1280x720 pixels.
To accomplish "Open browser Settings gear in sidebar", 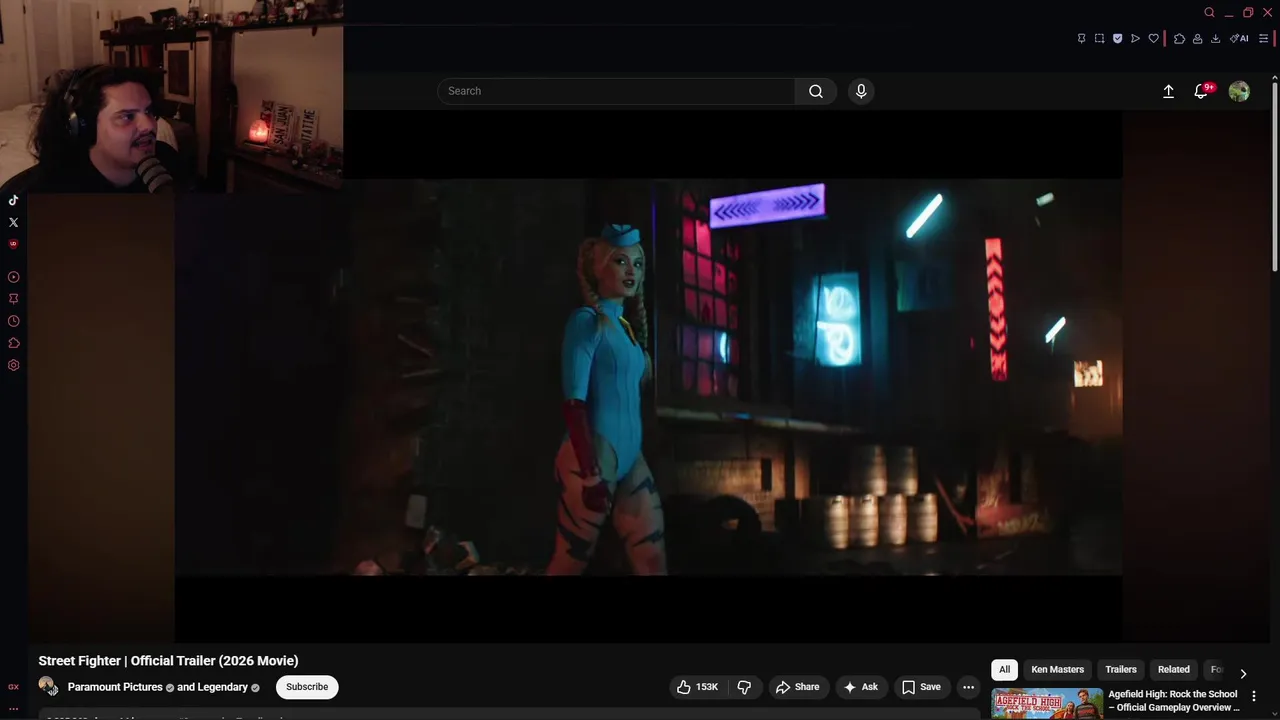I will click(13, 365).
